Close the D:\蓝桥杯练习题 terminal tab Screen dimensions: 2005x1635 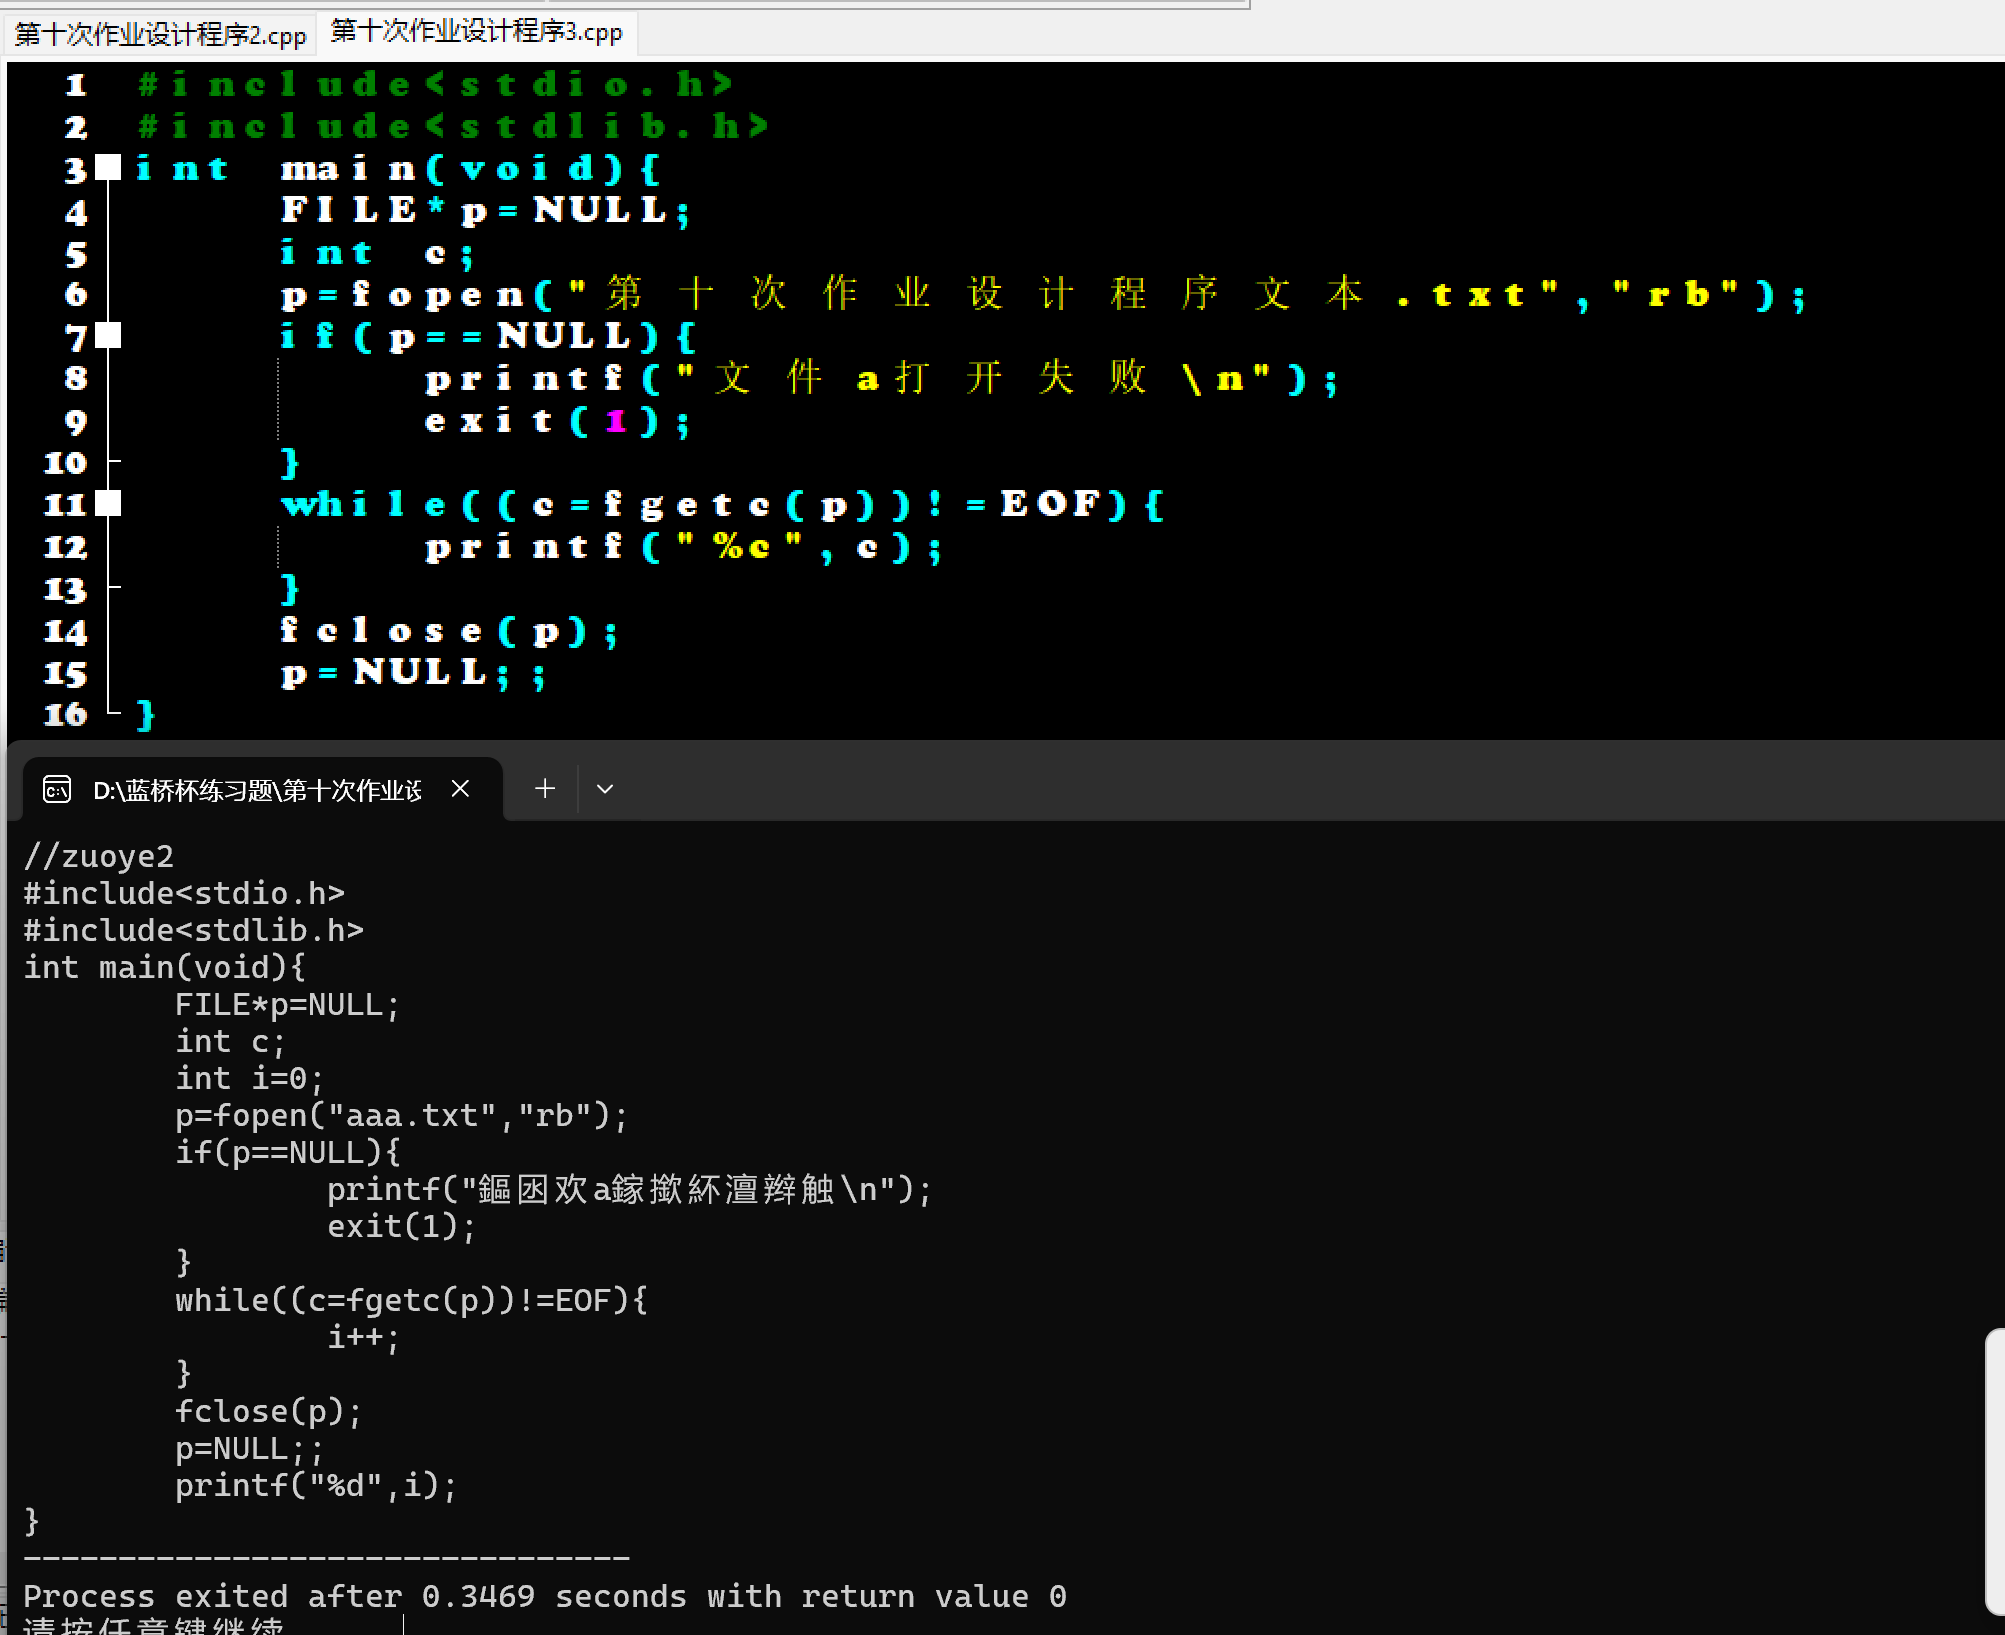coord(460,789)
